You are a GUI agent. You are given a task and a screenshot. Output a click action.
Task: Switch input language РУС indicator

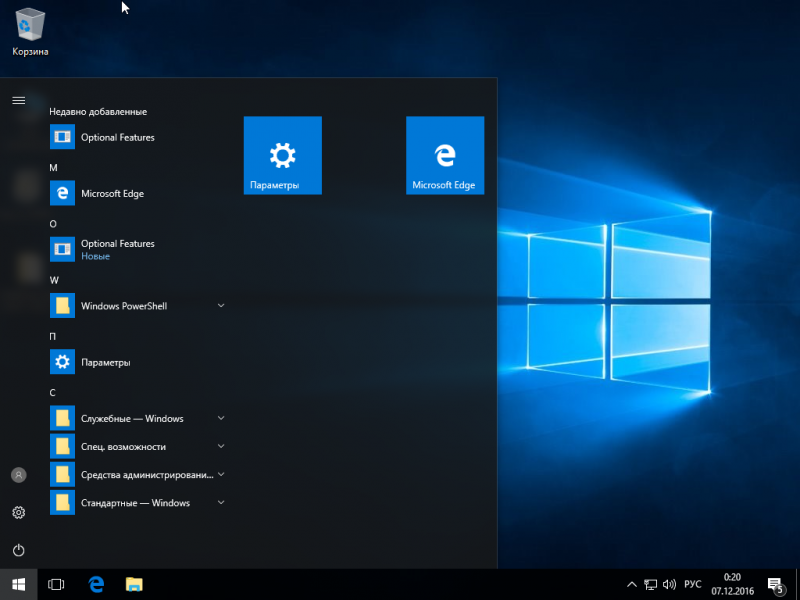[692, 584]
